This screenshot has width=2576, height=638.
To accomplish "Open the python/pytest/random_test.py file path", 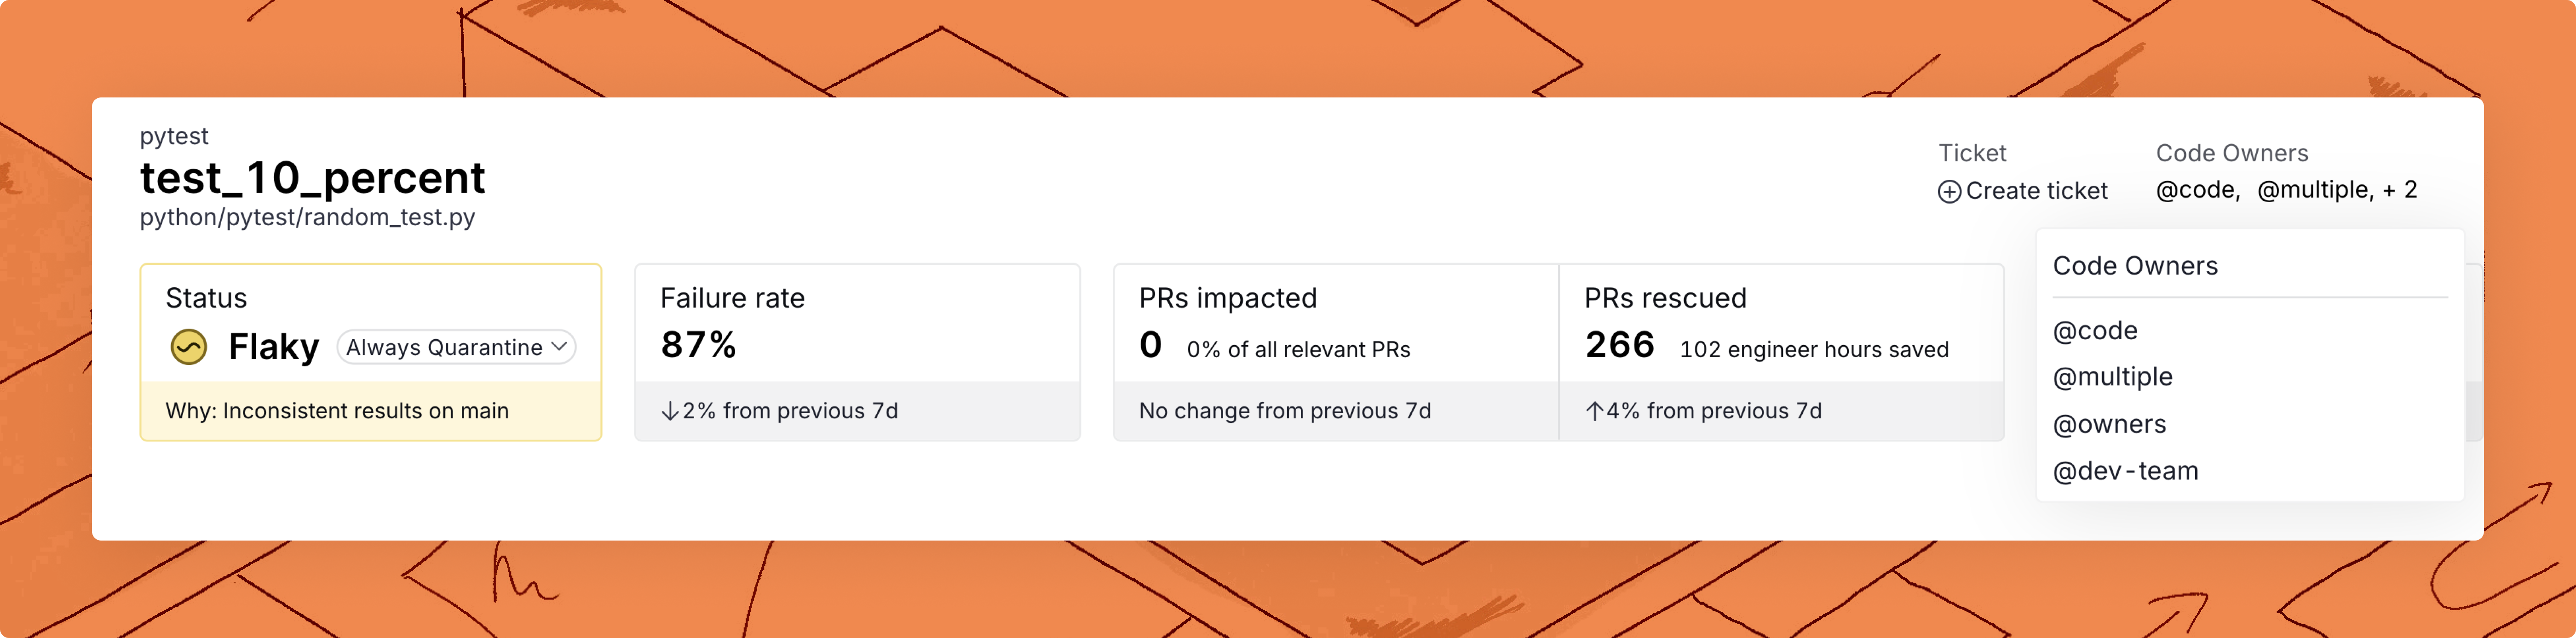I will point(307,217).
